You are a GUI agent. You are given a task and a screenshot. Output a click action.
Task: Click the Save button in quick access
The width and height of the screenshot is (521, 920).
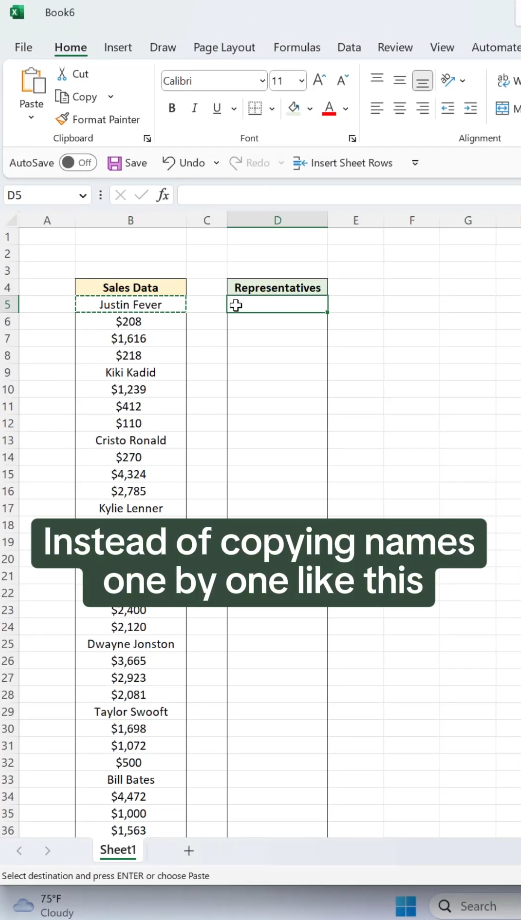tap(127, 163)
